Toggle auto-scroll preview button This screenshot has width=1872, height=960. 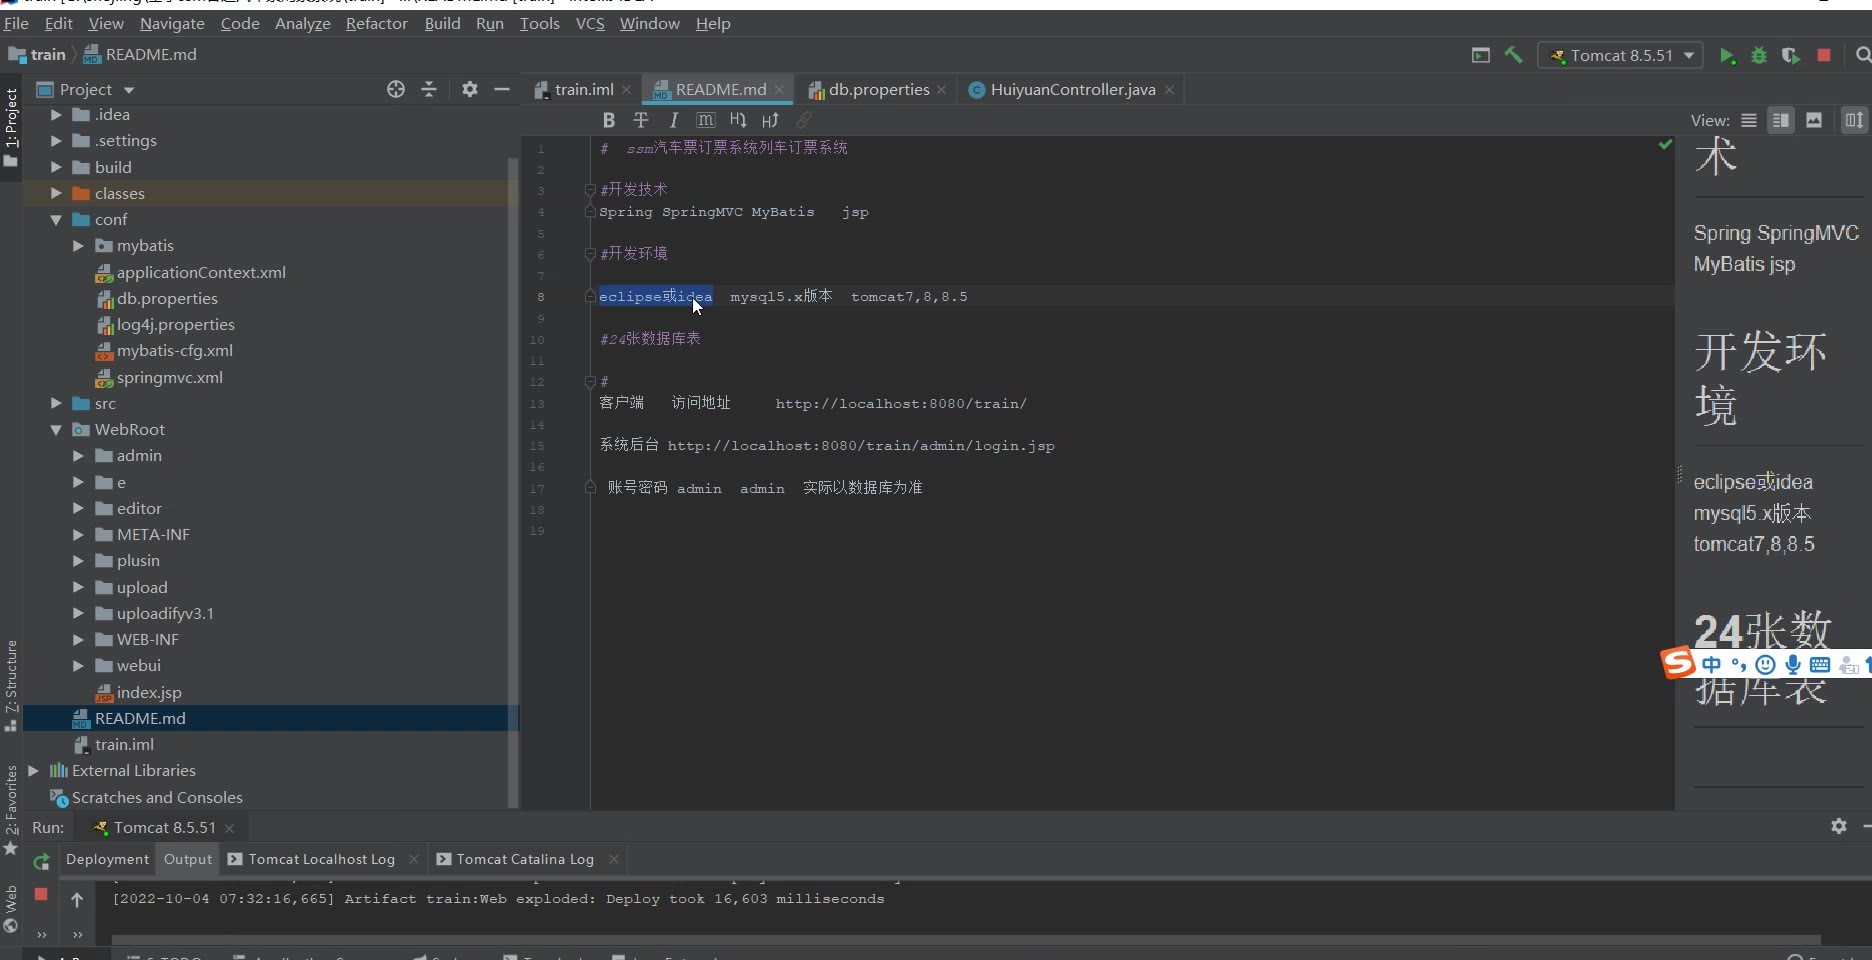tap(1855, 120)
